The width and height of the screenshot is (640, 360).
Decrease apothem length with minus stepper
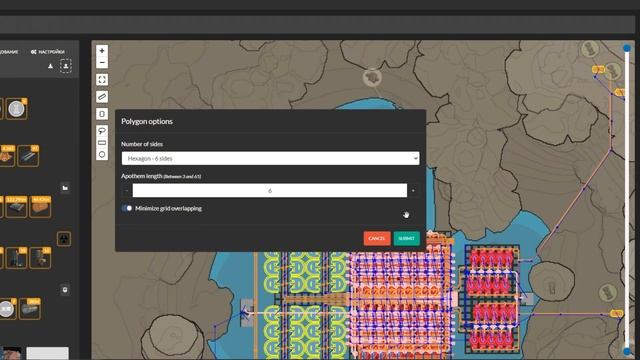point(127,191)
